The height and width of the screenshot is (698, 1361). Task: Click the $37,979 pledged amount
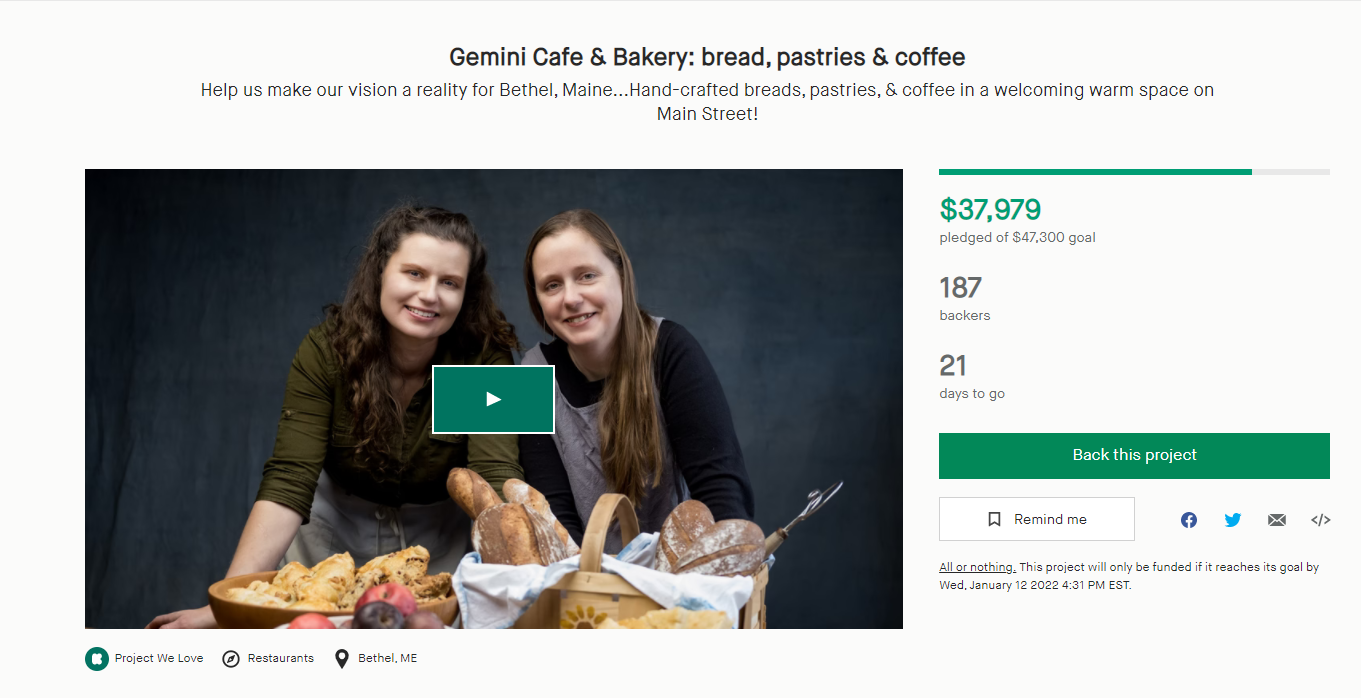(990, 209)
